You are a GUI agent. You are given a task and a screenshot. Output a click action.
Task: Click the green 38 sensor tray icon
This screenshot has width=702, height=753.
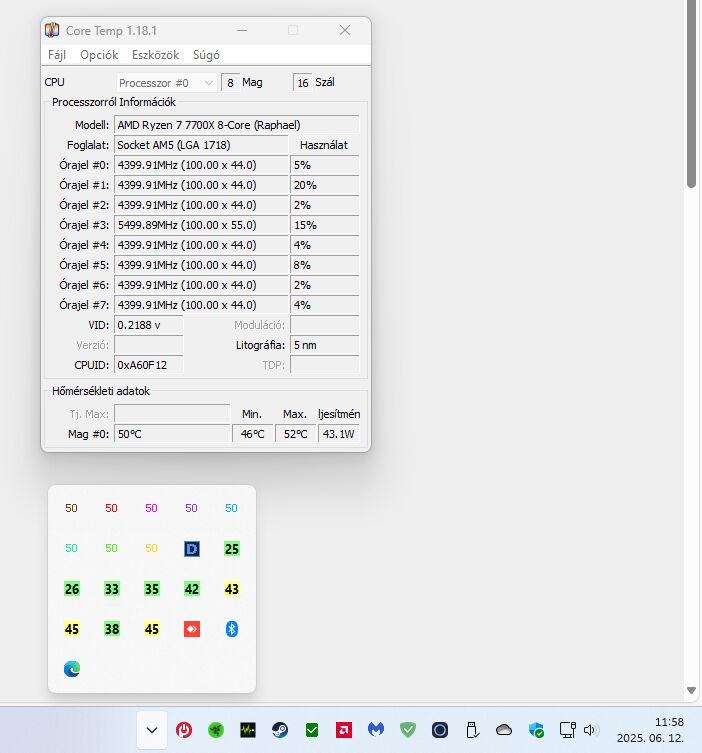pos(111,629)
